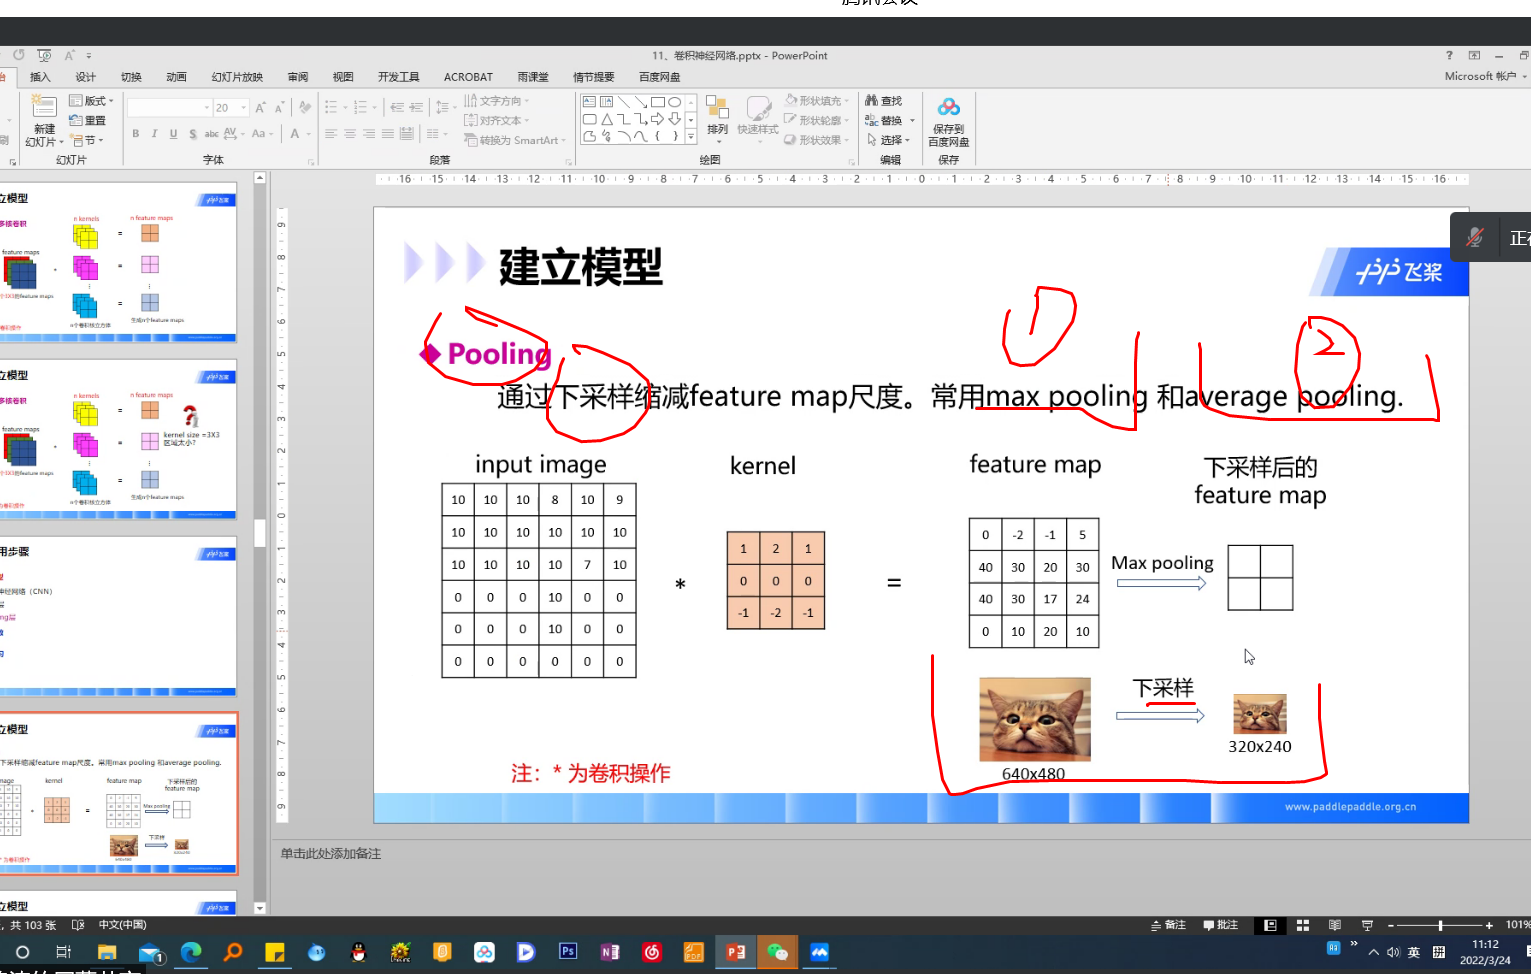Image resolution: width=1531 pixels, height=974 pixels.
Task: Open character spacing (AV) dropdown
Action: (x=233, y=134)
